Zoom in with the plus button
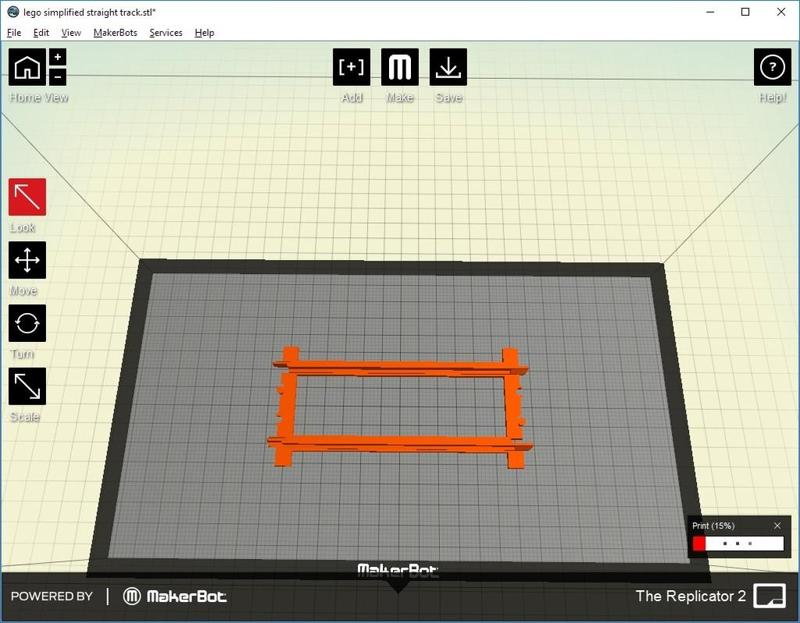Screen dimensions: 800x623 tap(58, 57)
